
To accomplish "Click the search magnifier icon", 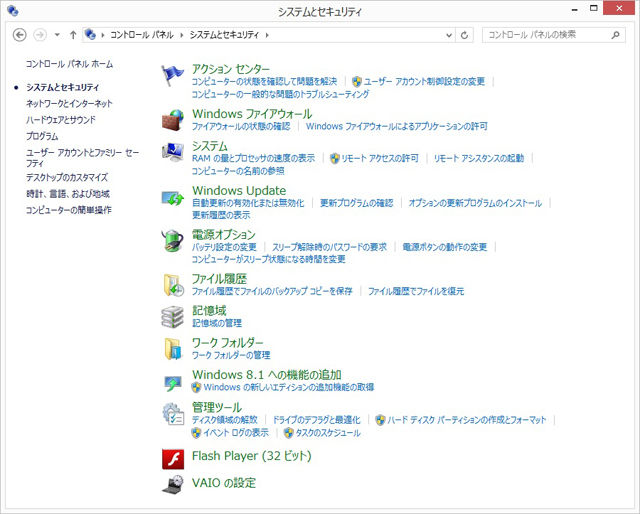I will [x=616, y=35].
